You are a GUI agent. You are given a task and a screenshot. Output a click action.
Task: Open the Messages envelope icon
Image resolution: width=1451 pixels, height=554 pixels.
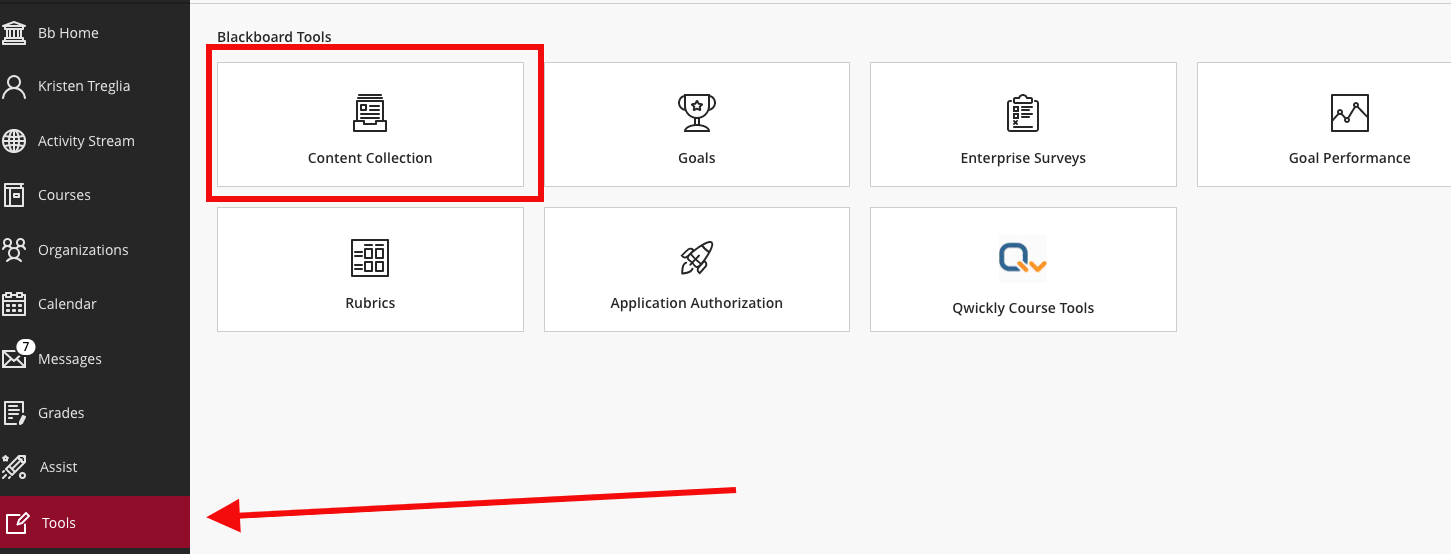tap(14, 359)
